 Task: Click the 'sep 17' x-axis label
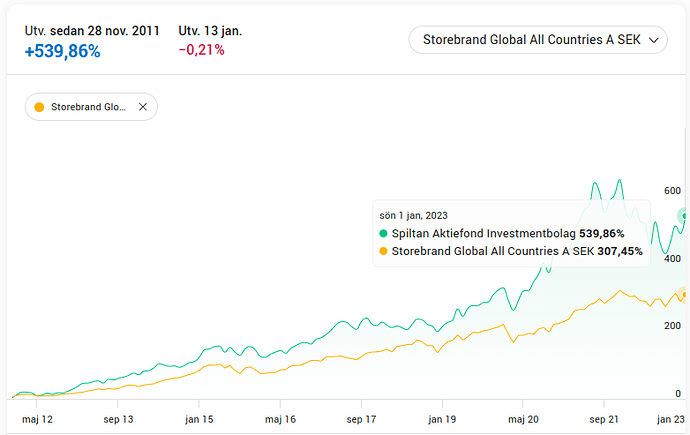pos(361,419)
